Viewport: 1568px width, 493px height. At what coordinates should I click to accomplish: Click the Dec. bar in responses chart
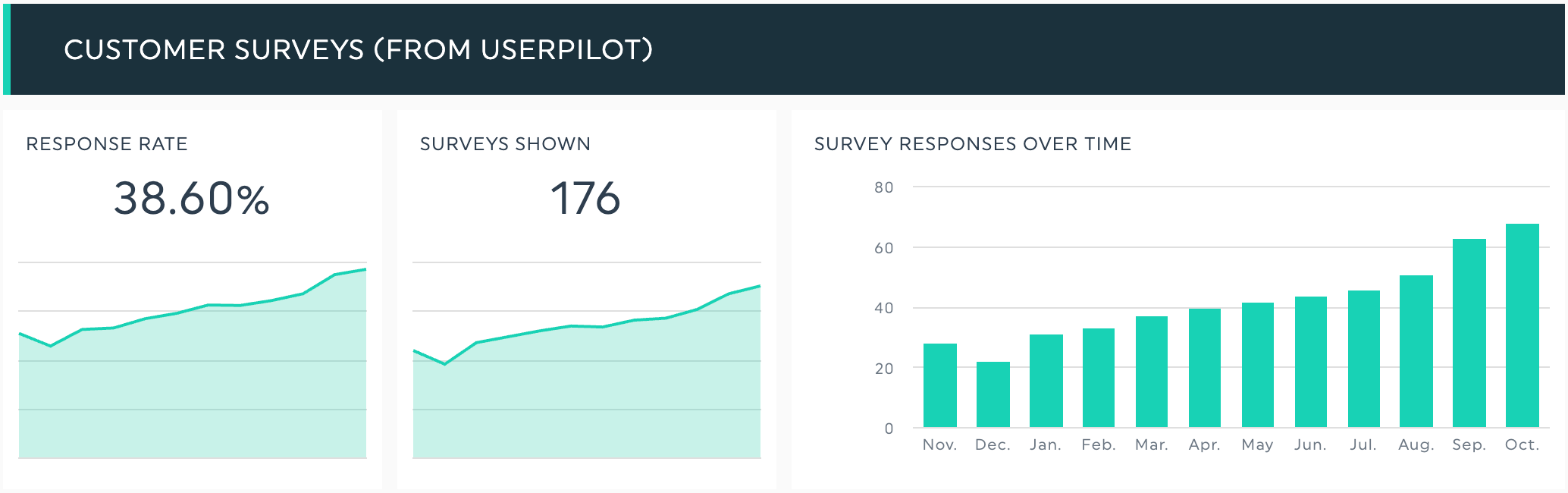coord(993,395)
